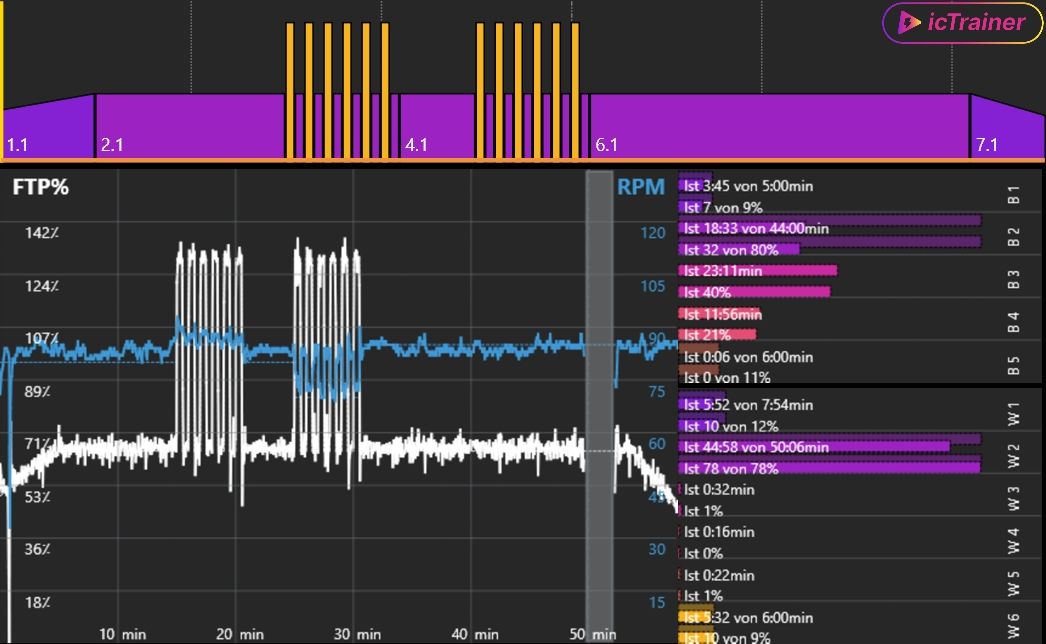
Task: Select workout segment 4.1 between interval blocks
Action: point(437,128)
